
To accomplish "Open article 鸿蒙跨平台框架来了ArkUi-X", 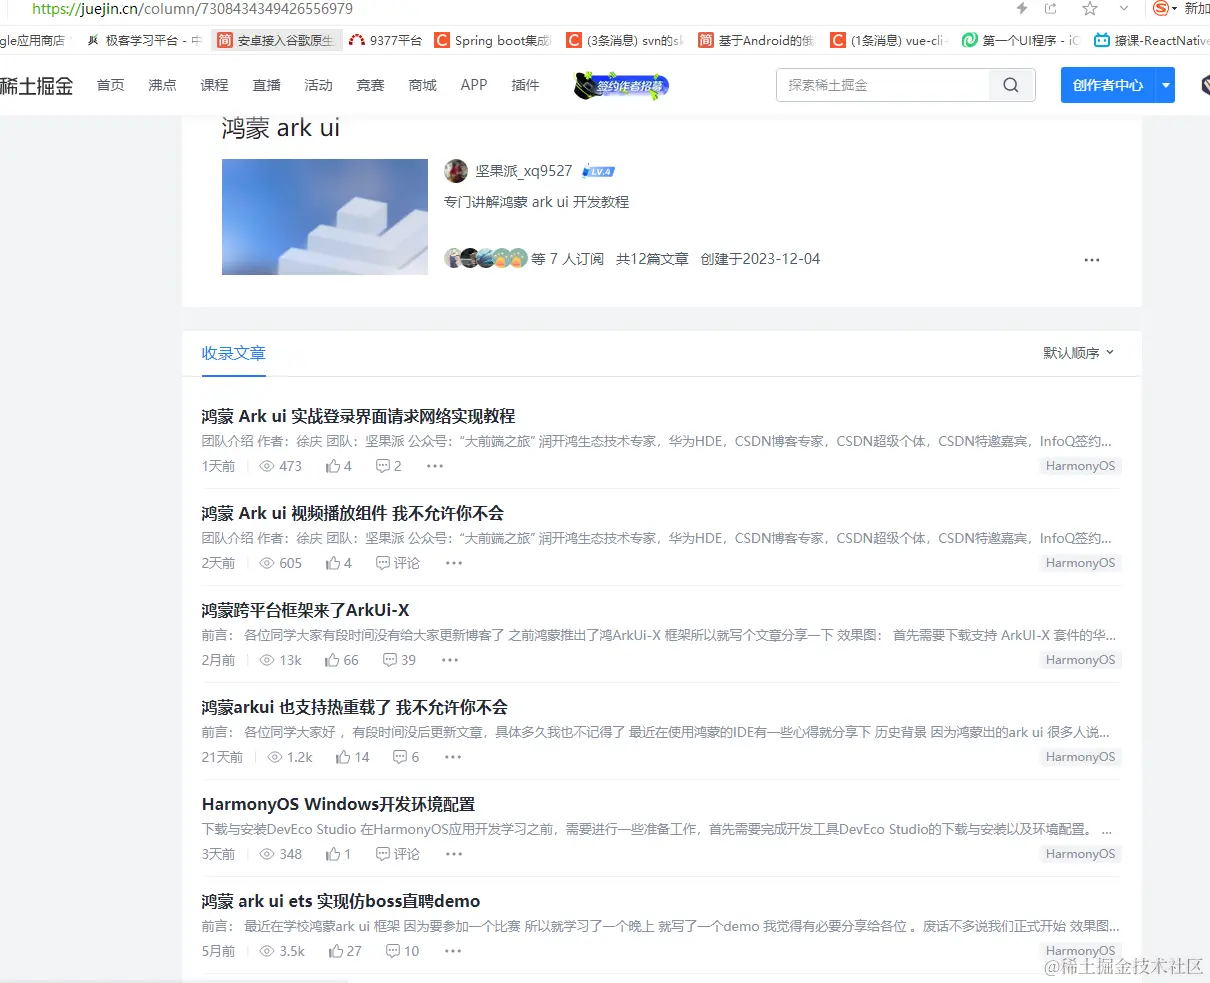I will click(305, 610).
